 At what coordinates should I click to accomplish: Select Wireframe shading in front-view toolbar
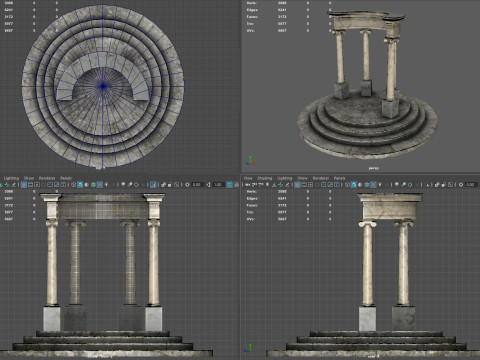73,184
